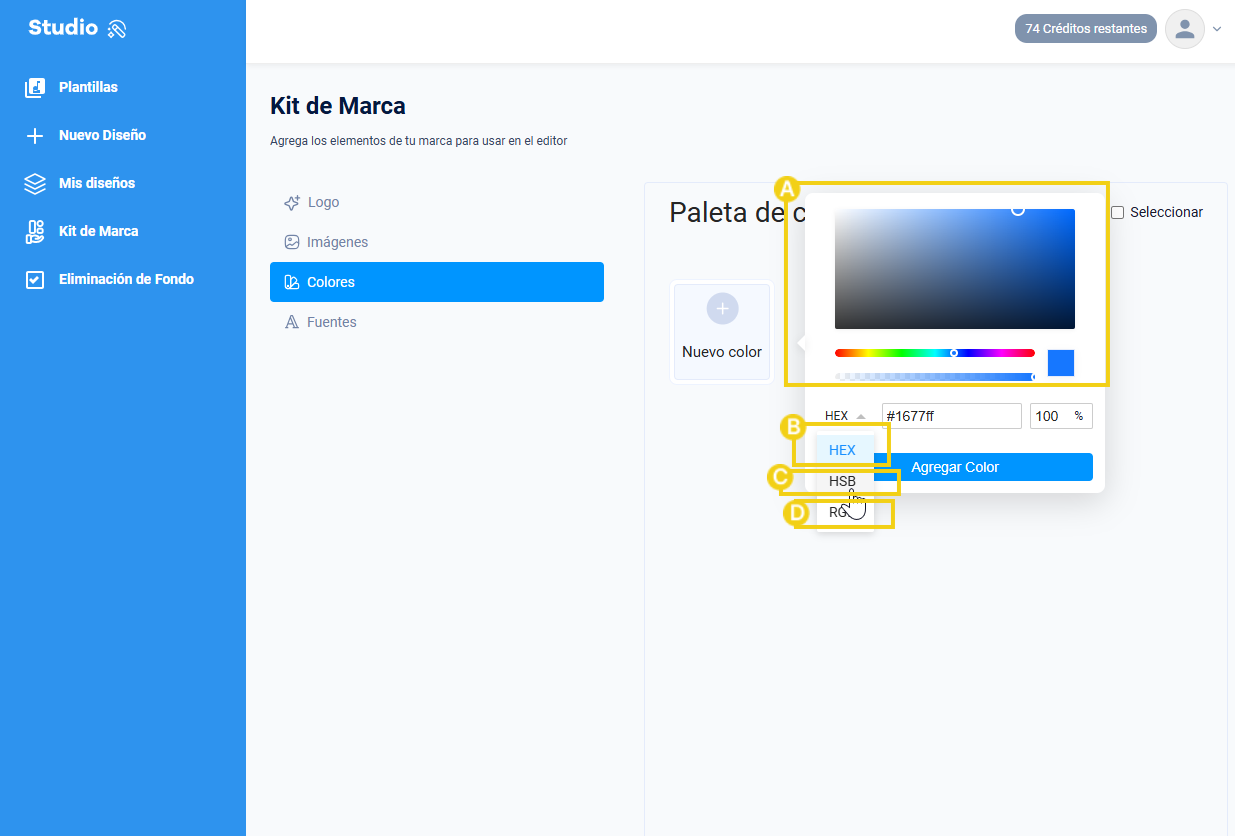
Task: Click the 74 Créditos restantes badge
Action: click(1086, 29)
